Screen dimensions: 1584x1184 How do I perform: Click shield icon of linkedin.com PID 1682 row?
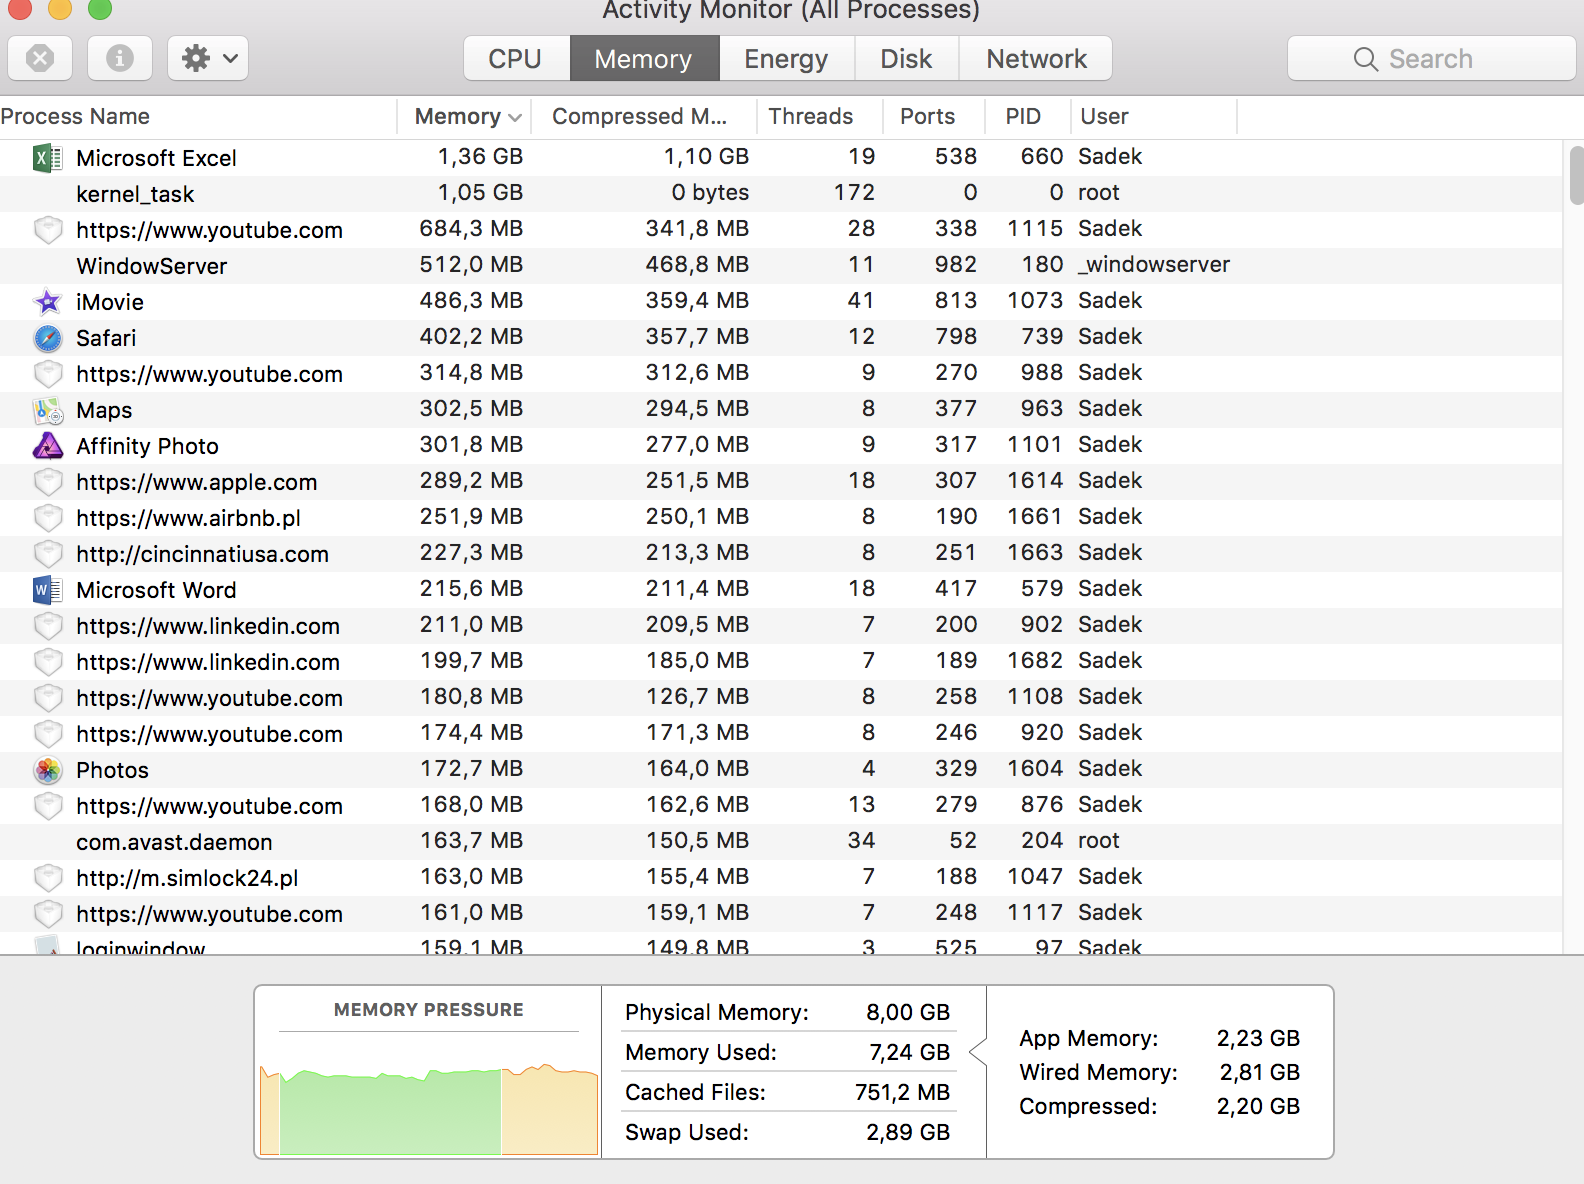48,662
